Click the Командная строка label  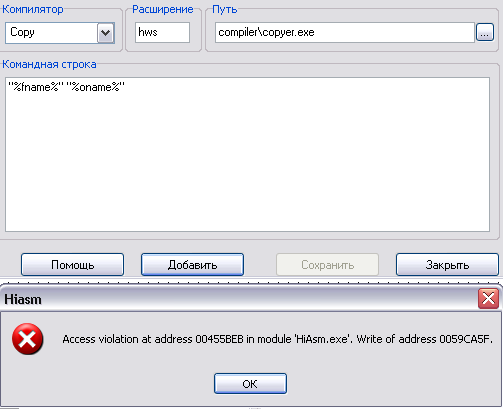tap(49, 64)
